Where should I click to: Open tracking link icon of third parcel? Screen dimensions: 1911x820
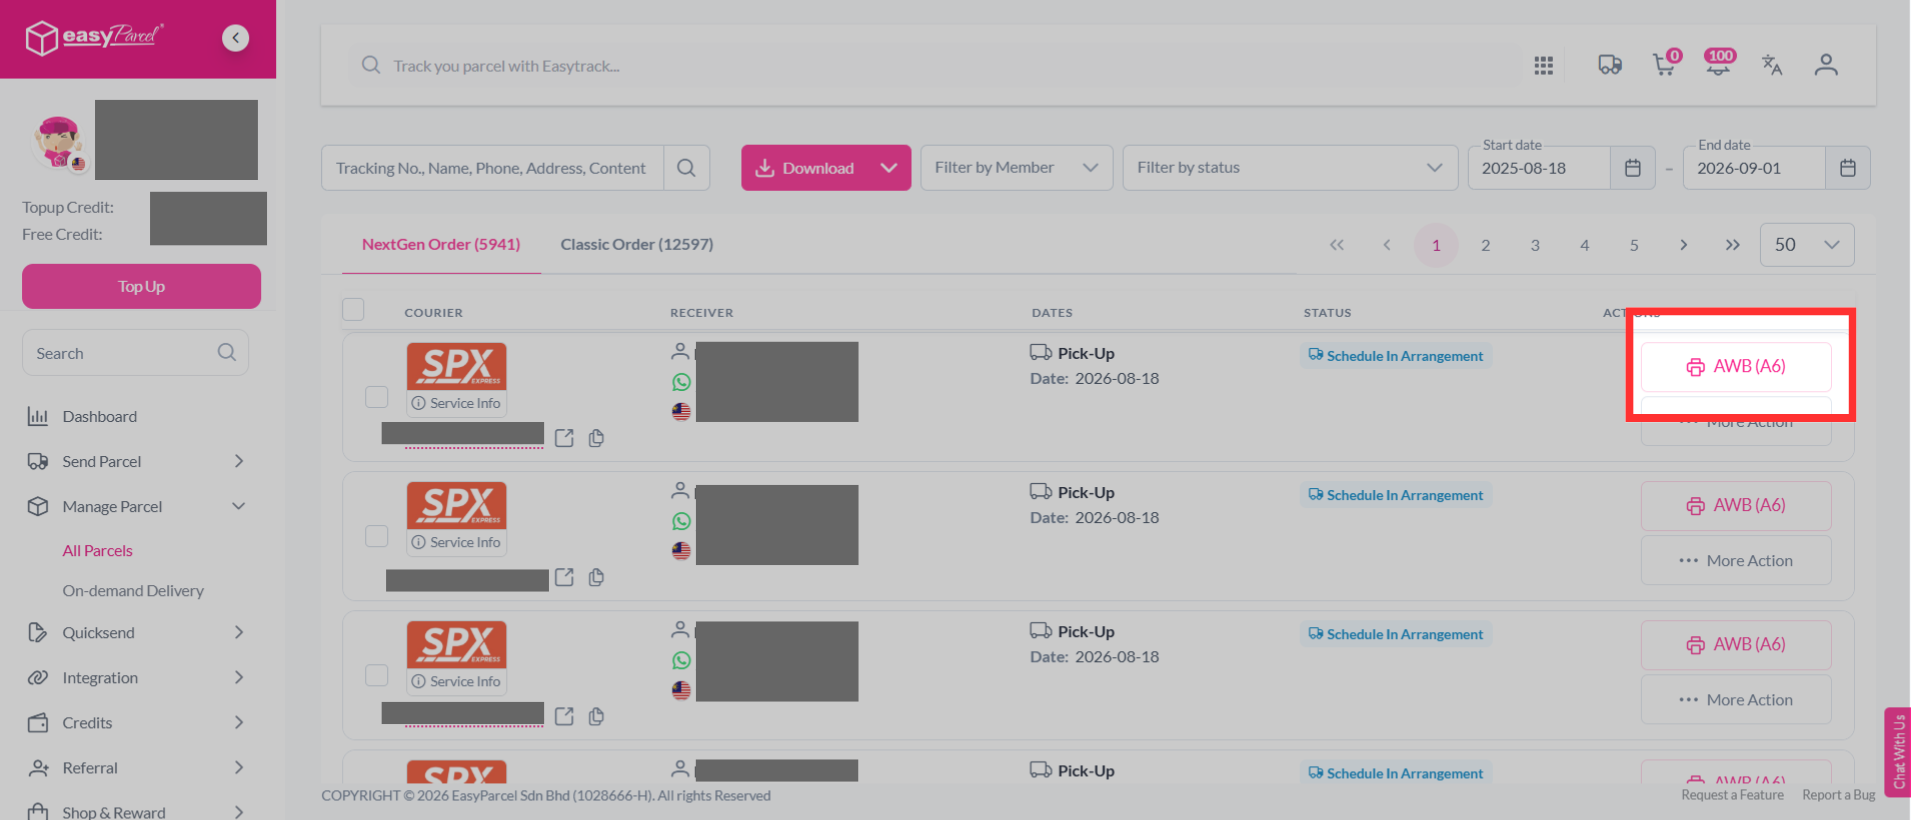tap(564, 716)
